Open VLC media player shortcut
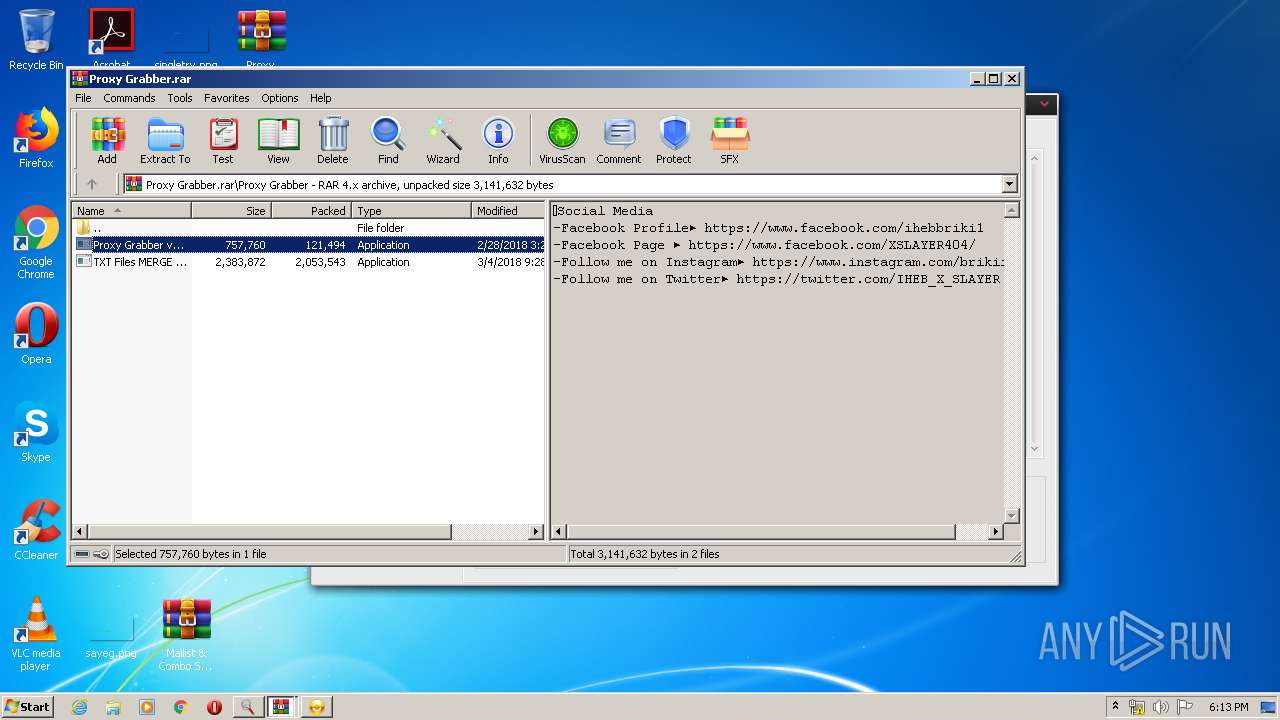The image size is (1280, 720). [36, 634]
